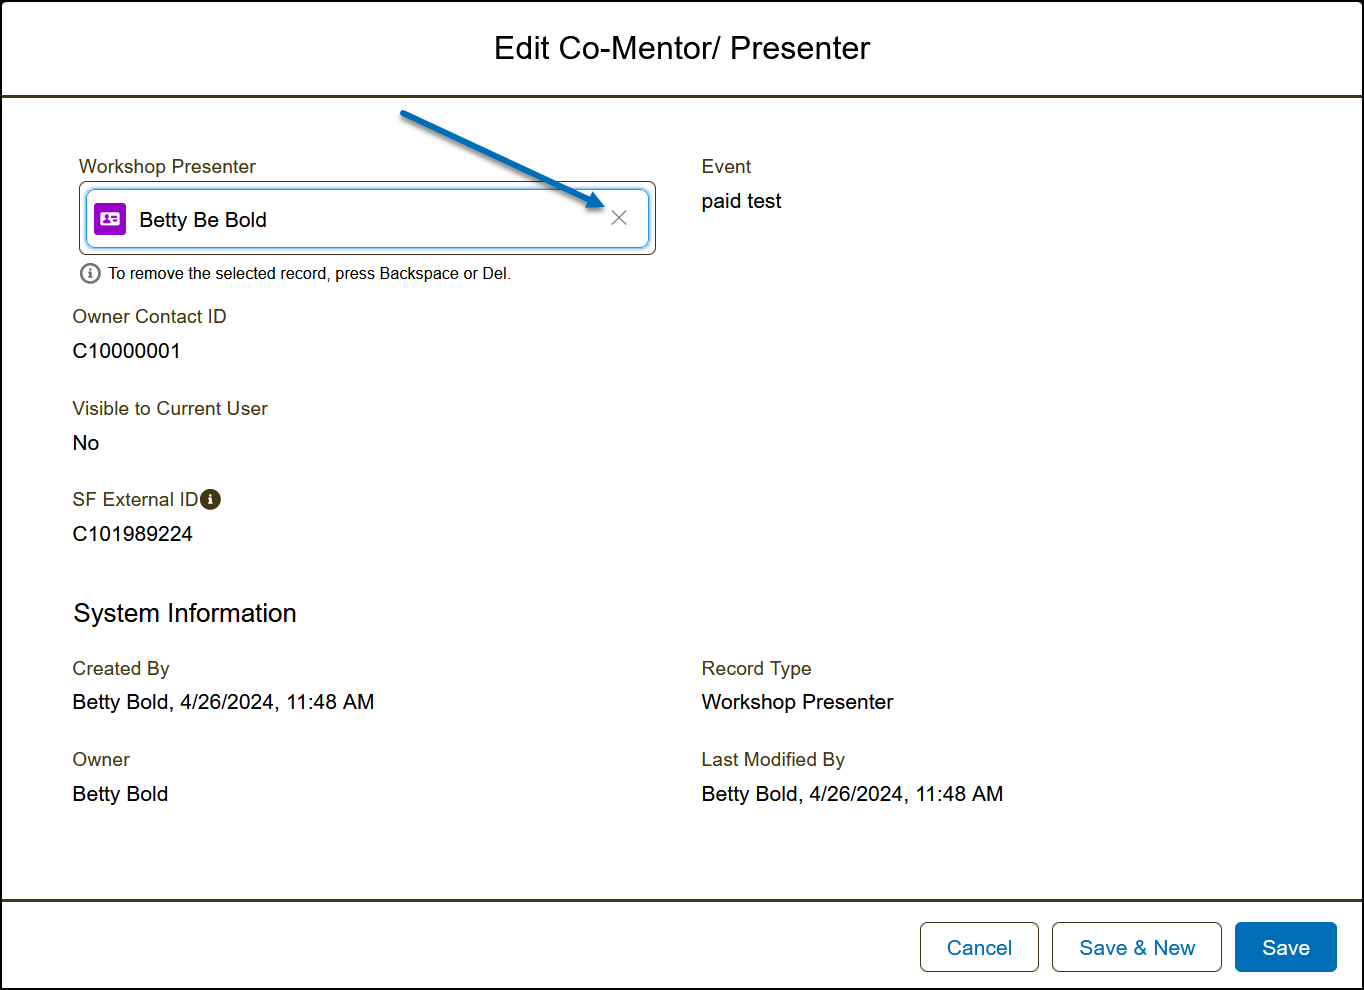This screenshot has height=990, width=1364.
Task: Click the Visible to Current User value "No"
Action: tap(86, 443)
